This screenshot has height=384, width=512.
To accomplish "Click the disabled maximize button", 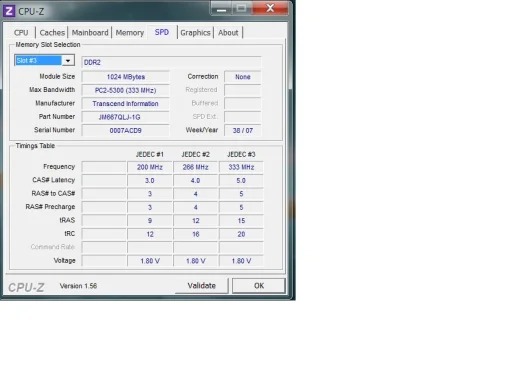I will tap(242, 8).
